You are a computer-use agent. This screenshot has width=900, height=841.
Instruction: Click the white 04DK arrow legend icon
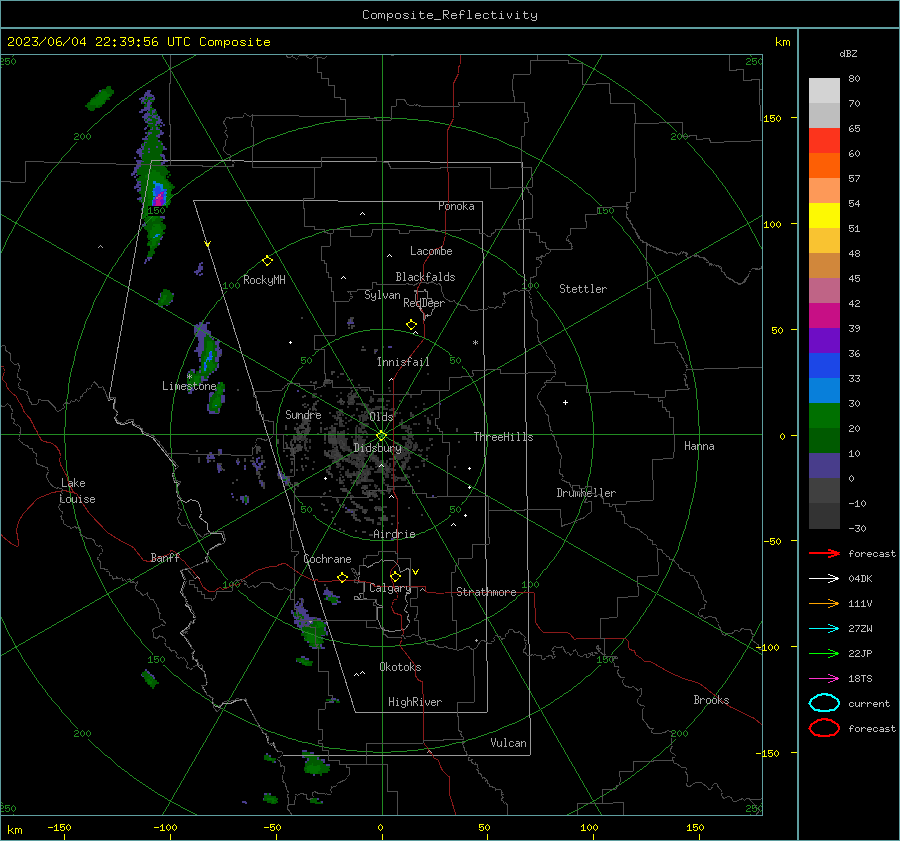[824, 578]
